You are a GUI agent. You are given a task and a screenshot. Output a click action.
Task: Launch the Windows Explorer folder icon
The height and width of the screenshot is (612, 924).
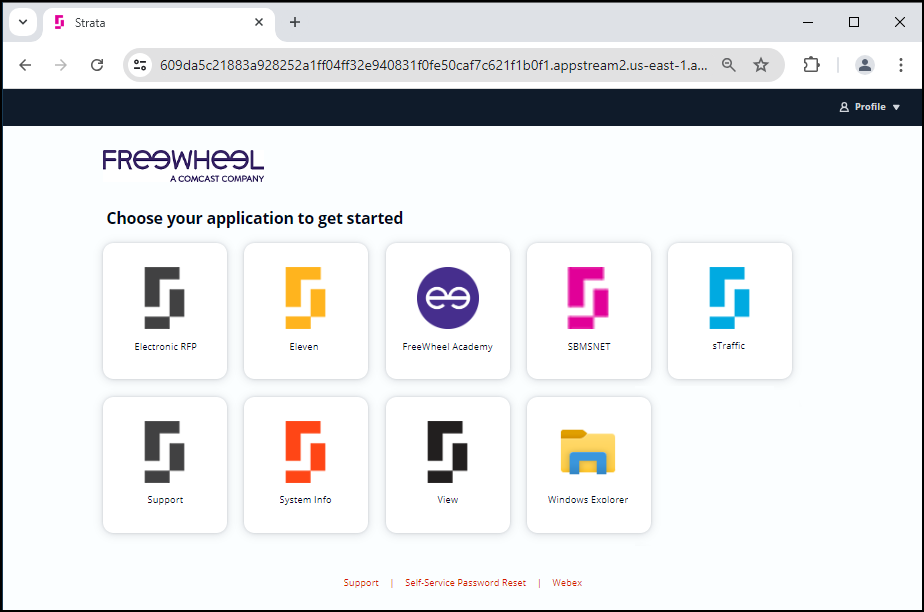click(588, 452)
